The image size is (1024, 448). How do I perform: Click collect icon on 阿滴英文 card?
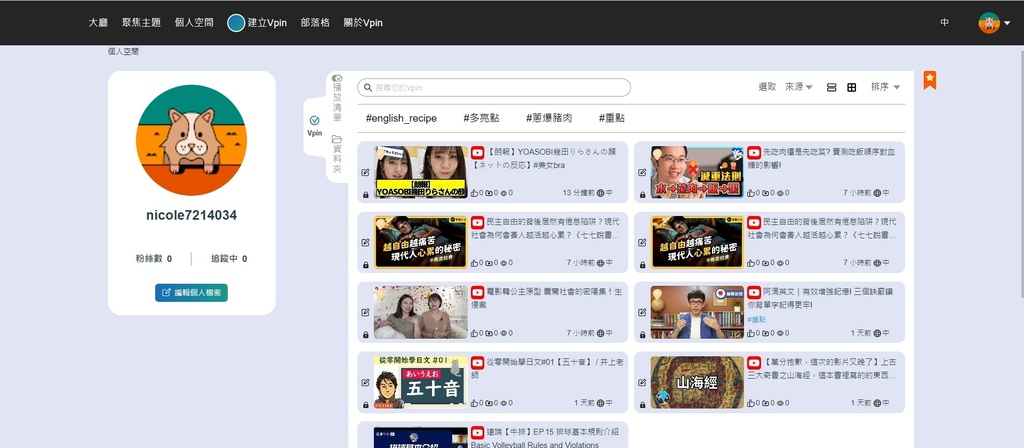pyautogui.click(x=765, y=333)
